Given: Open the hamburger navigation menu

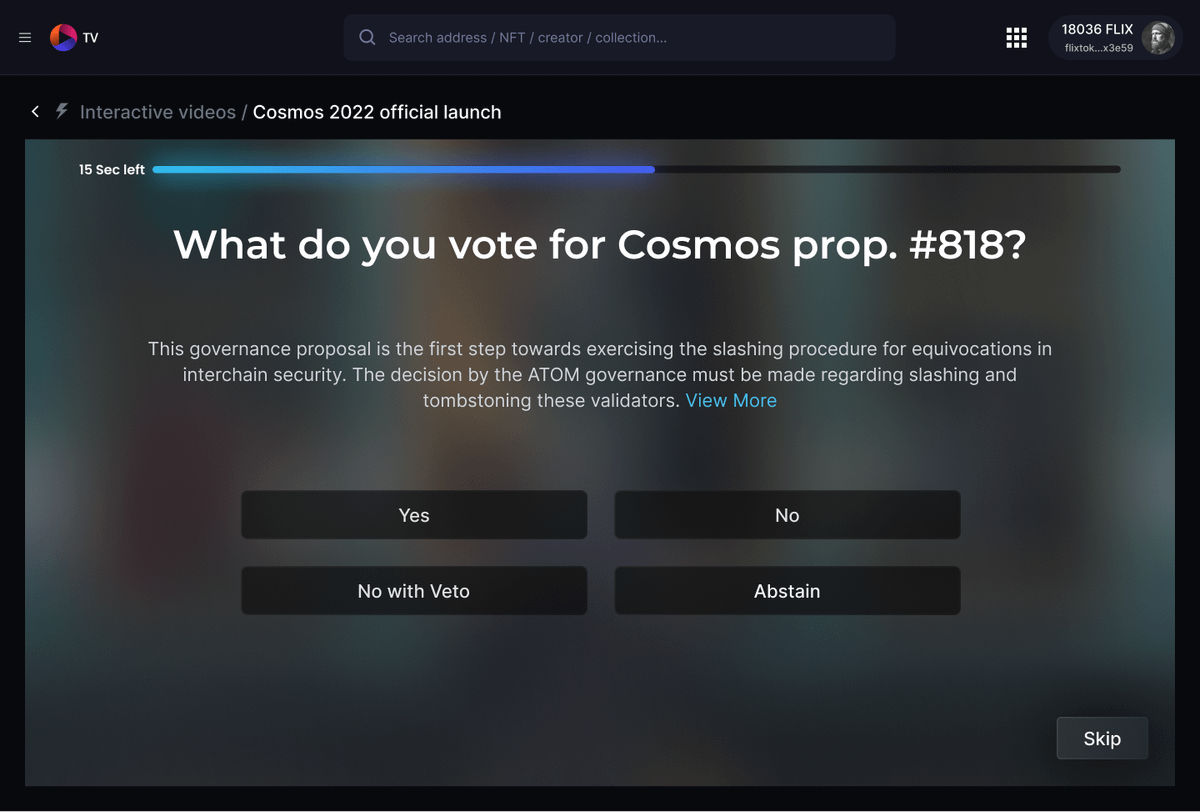Looking at the screenshot, I should (25, 38).
